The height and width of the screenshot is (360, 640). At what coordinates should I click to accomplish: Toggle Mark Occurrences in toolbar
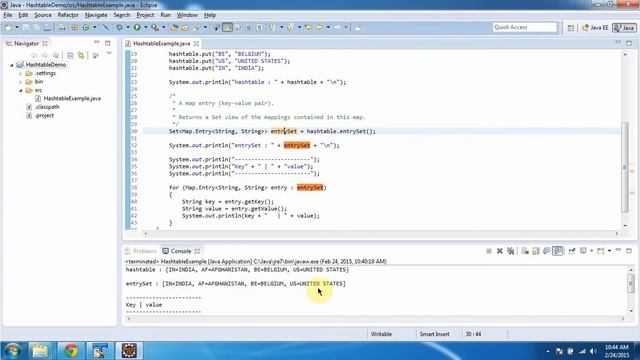[227, 28]
